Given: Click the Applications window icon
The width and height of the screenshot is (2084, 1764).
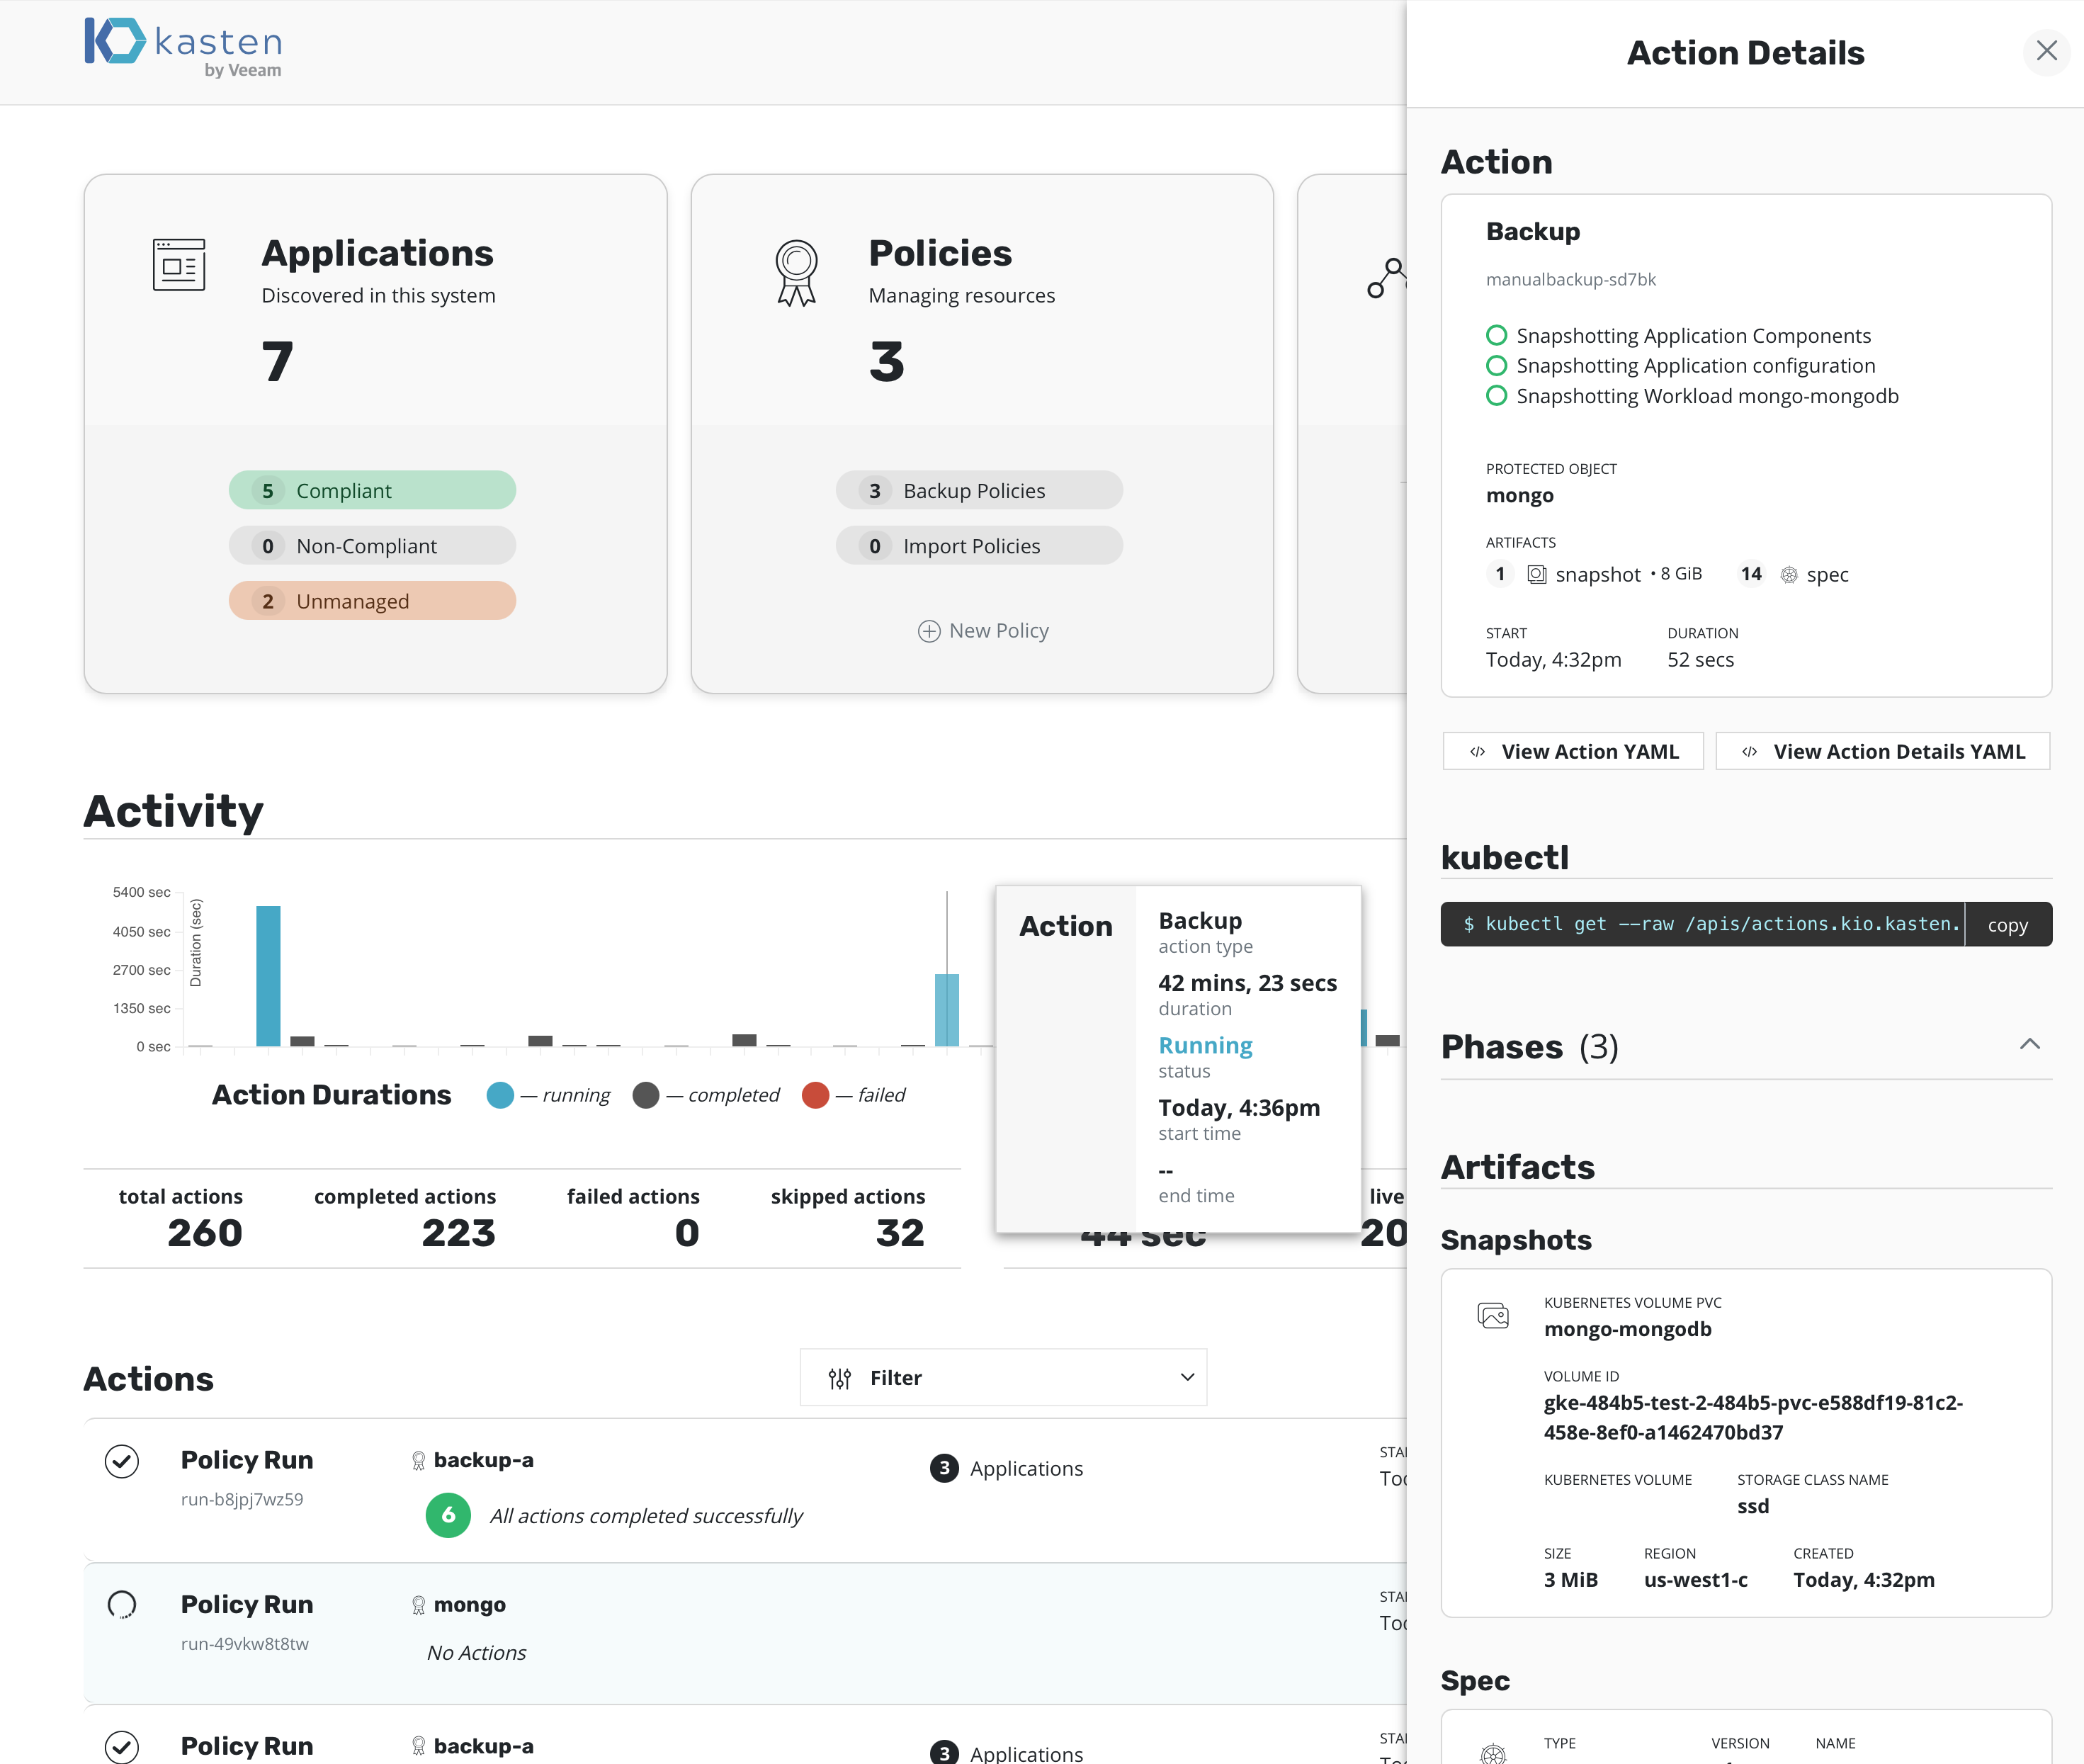Looking at the screenshot, I should click(179, 265).
